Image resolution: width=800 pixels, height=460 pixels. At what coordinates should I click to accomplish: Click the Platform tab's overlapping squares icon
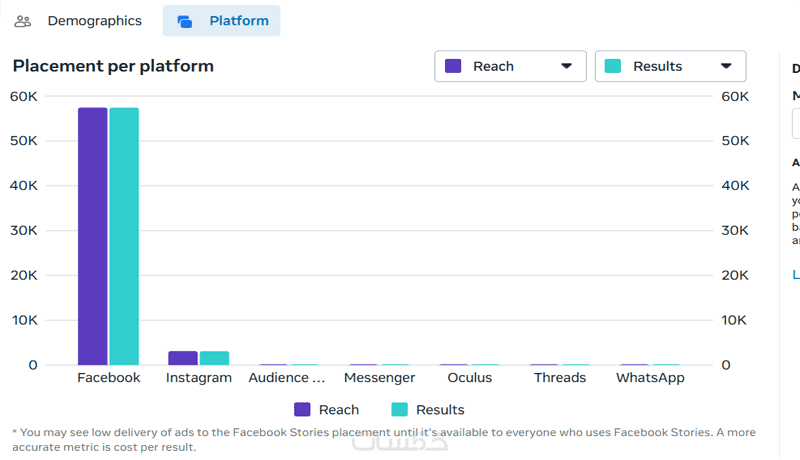point(185,21)
